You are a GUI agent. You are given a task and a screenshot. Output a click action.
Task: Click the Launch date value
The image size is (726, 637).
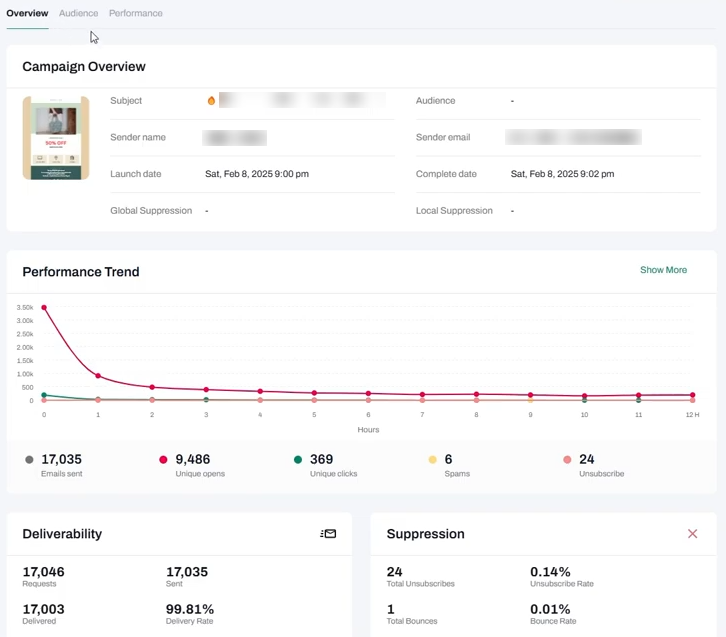[257, 174]
